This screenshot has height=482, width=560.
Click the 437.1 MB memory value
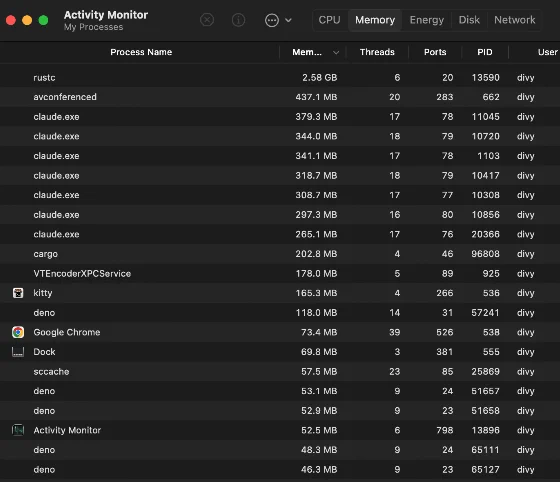coord(316,97)
